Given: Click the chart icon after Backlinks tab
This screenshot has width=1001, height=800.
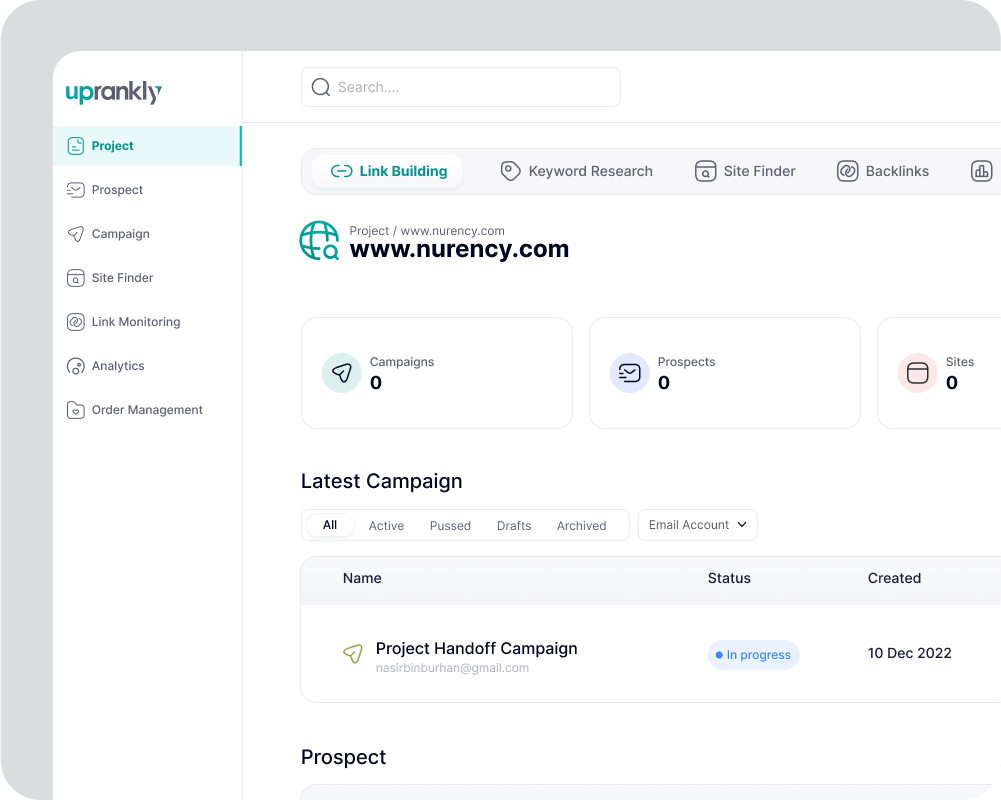Looking at the screenshot, I should click(981, 171).
